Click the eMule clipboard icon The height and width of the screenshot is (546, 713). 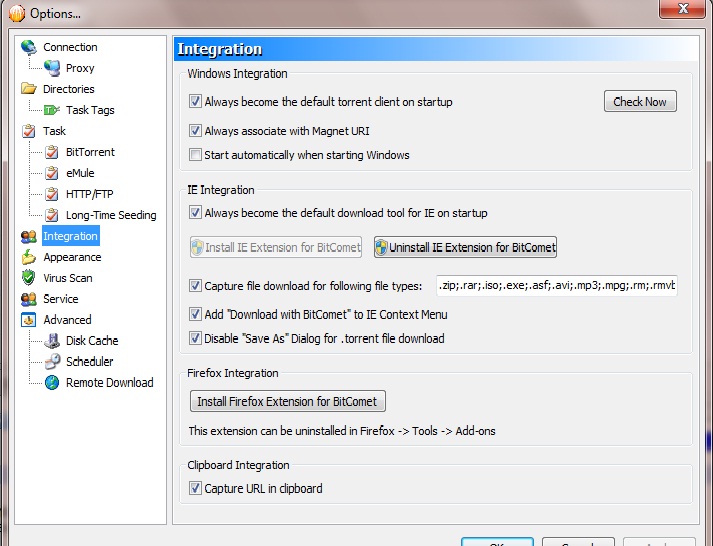(52, 173)
